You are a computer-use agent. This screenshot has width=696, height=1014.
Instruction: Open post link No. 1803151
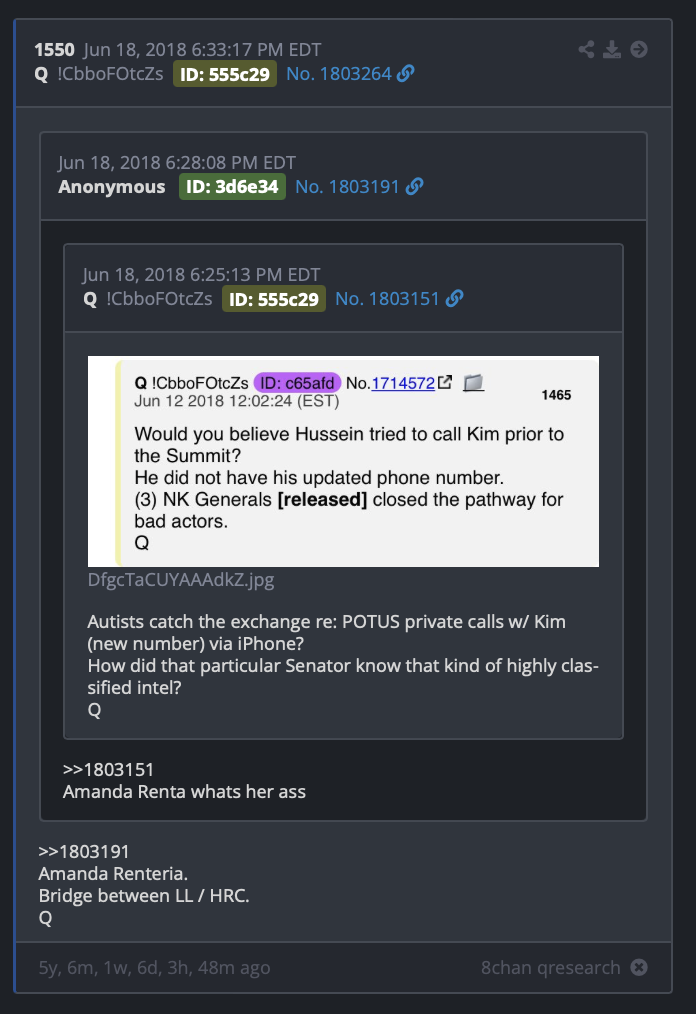tap(387, 299)
